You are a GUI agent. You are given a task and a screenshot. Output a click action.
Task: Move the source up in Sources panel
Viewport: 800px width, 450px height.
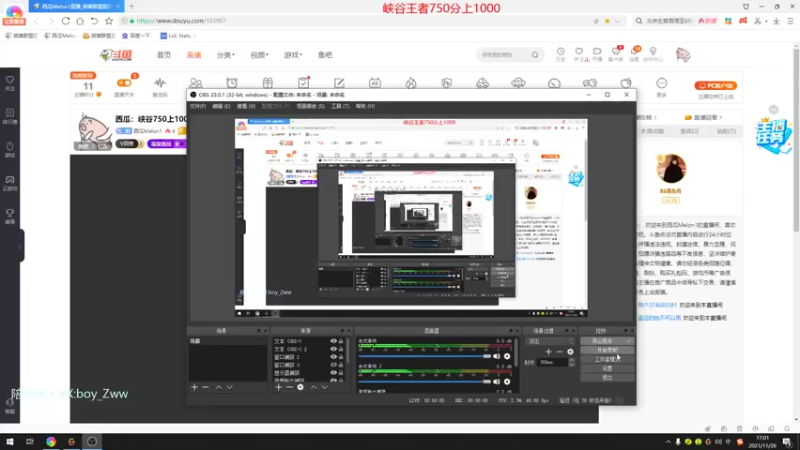[314, 387]
